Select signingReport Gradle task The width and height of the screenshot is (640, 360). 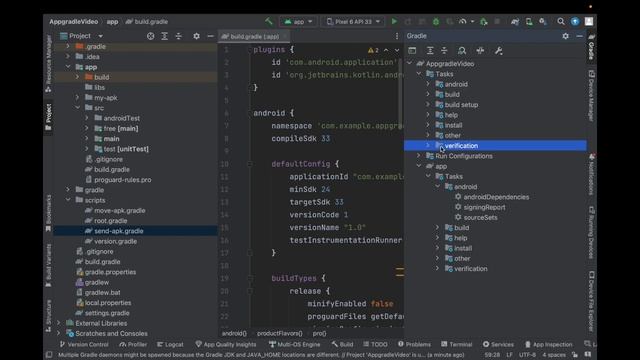tap(484, 207)
